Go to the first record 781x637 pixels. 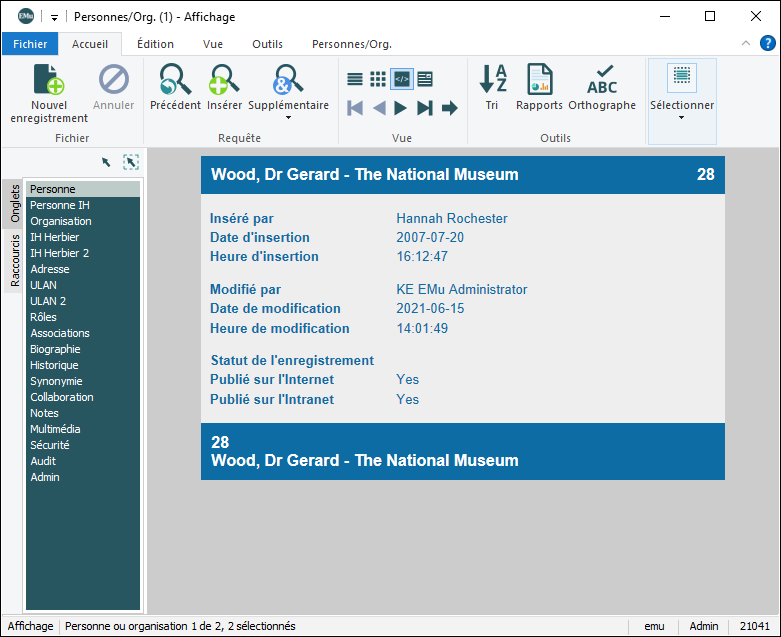point(355,108)
